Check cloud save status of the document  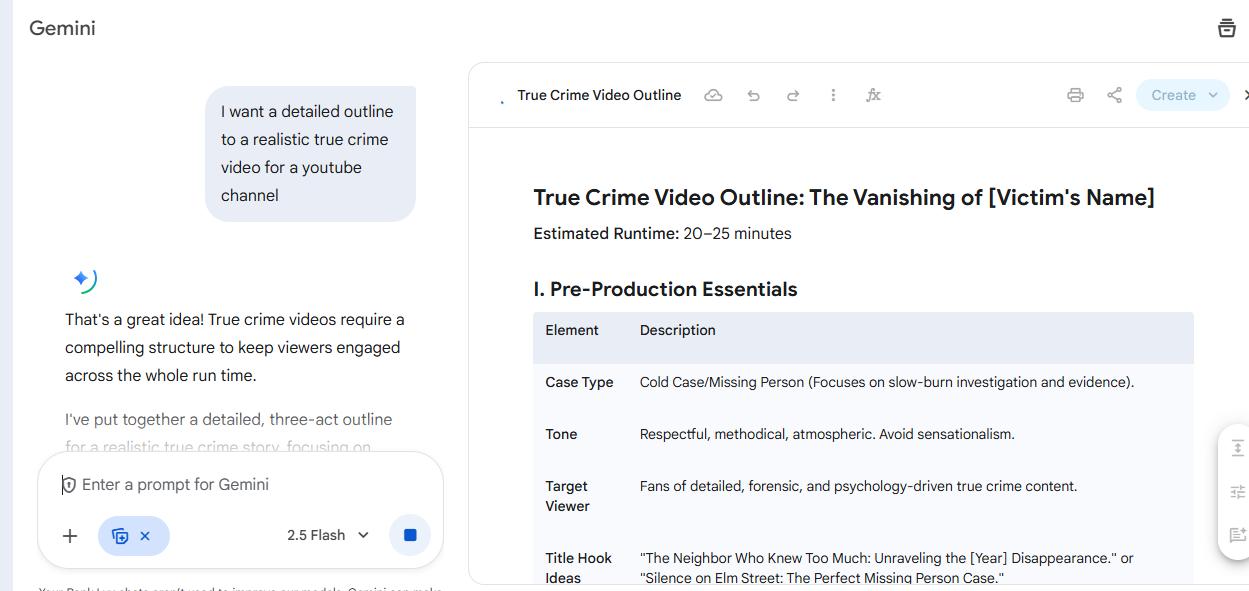[713, 94]
